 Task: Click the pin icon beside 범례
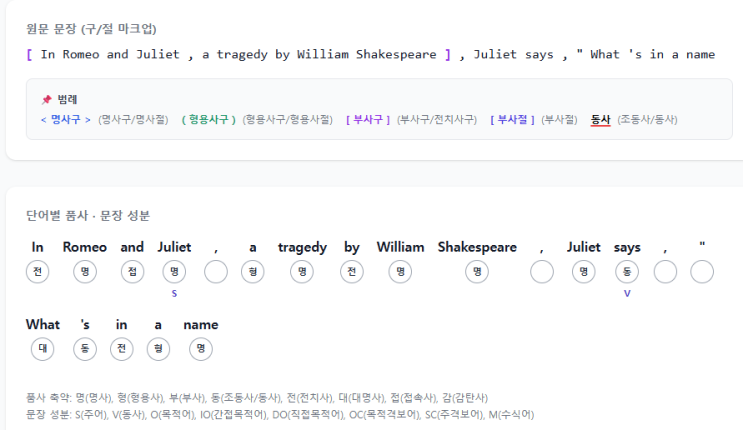click(x=46, y=100)
